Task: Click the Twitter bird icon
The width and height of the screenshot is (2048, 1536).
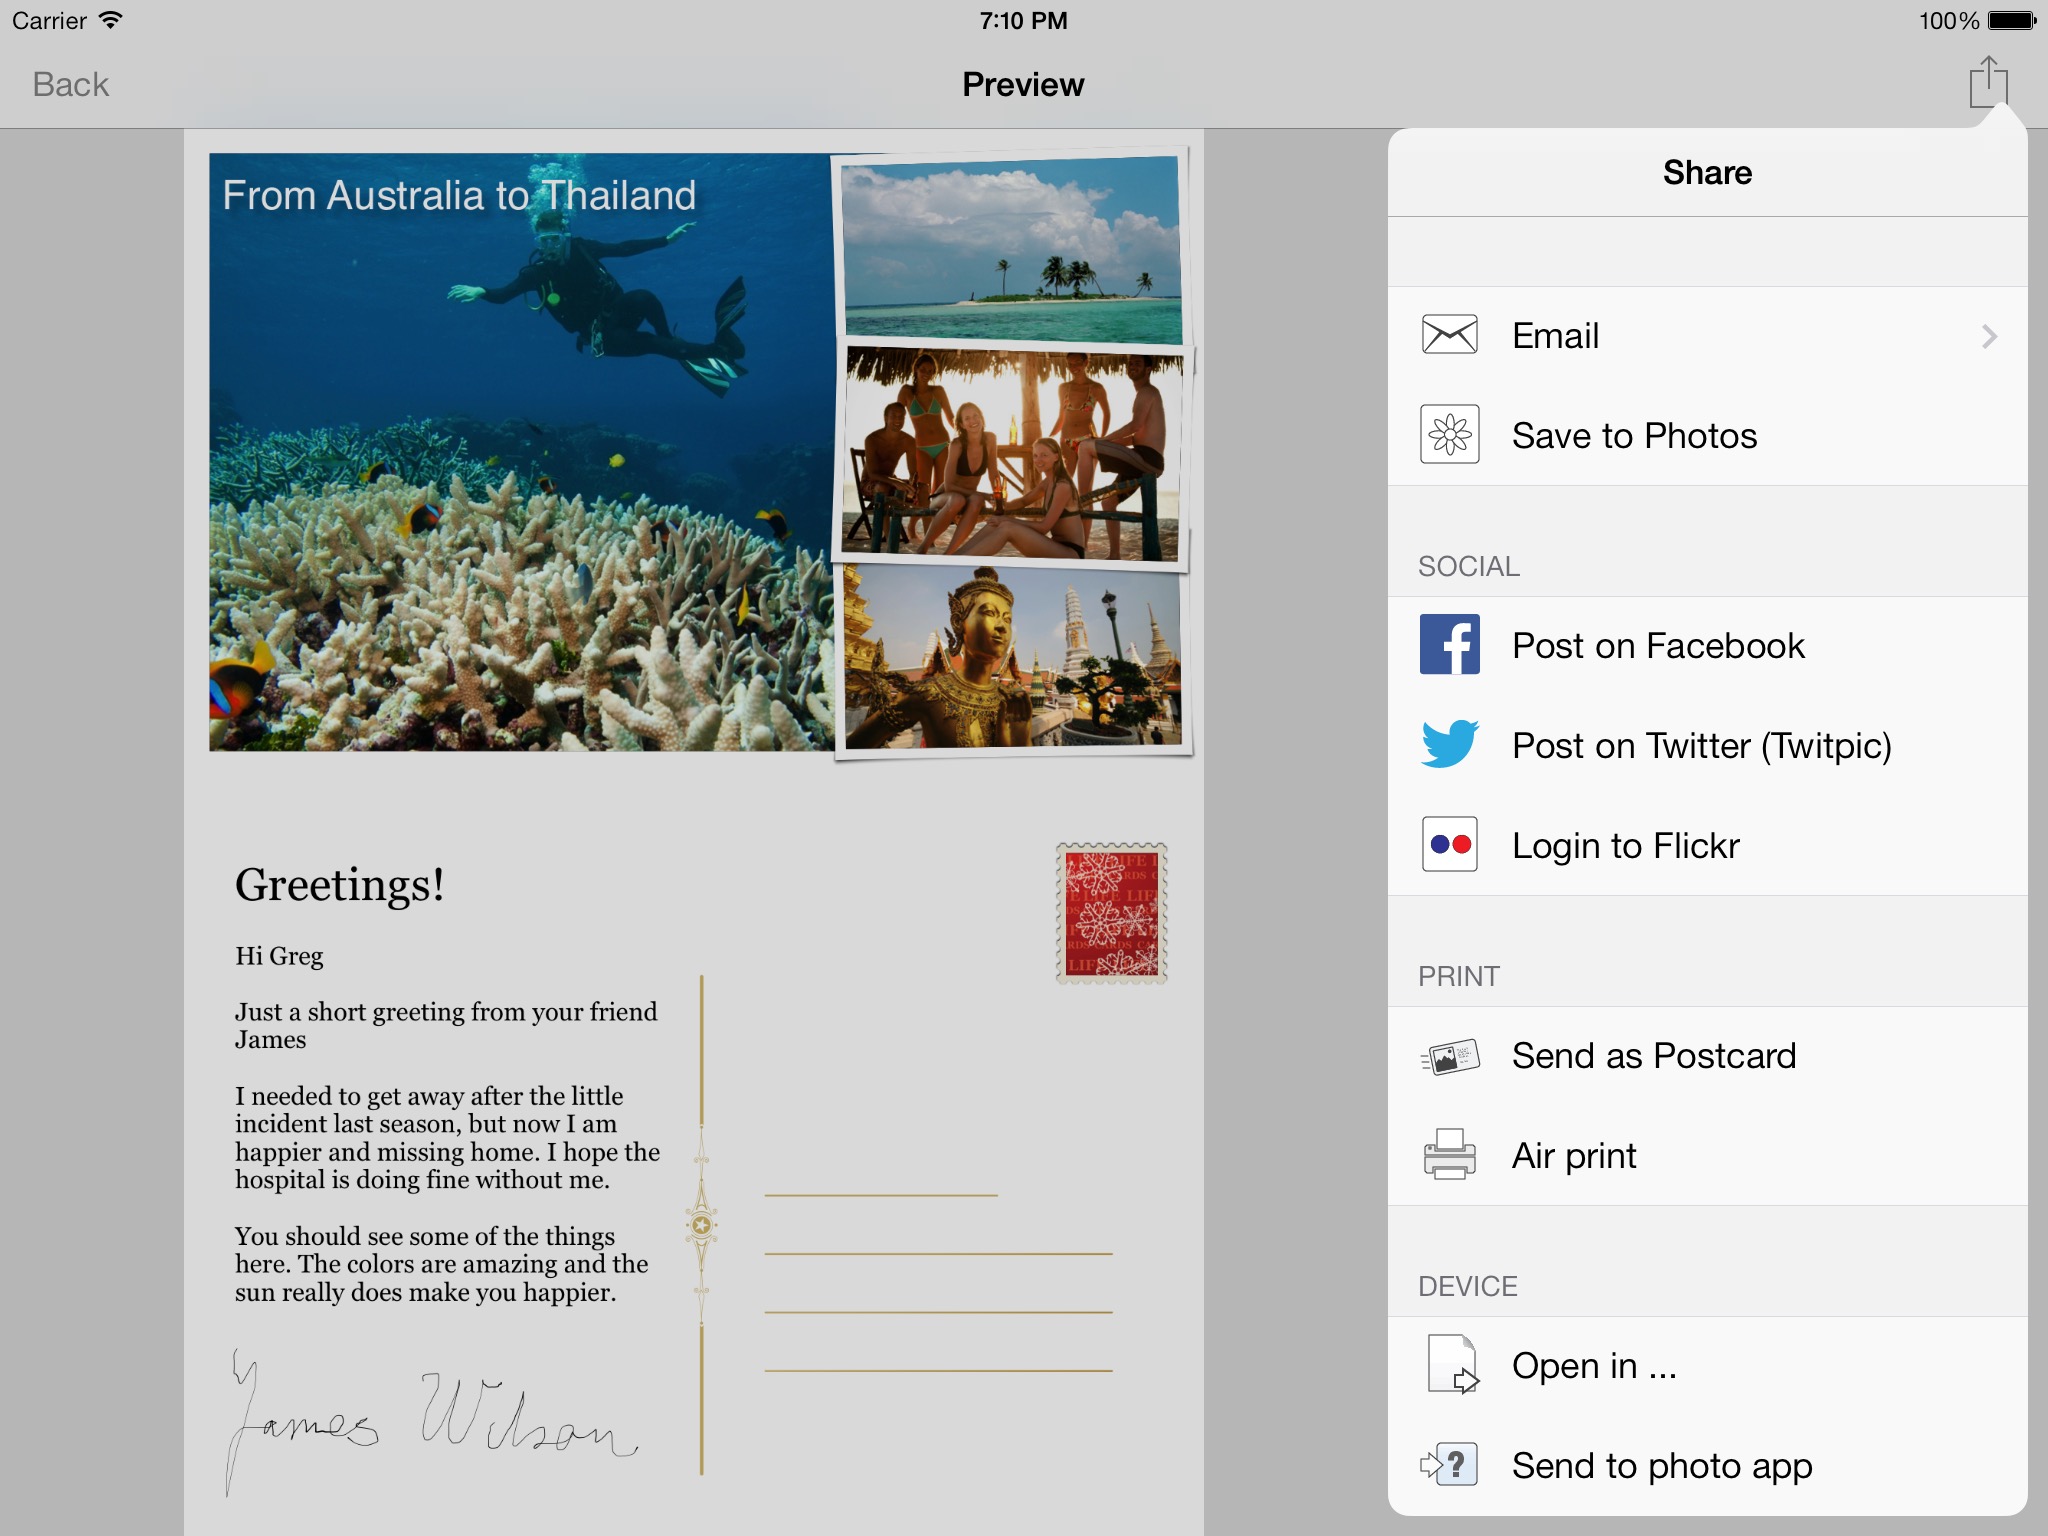Action: coord(1449,745)
